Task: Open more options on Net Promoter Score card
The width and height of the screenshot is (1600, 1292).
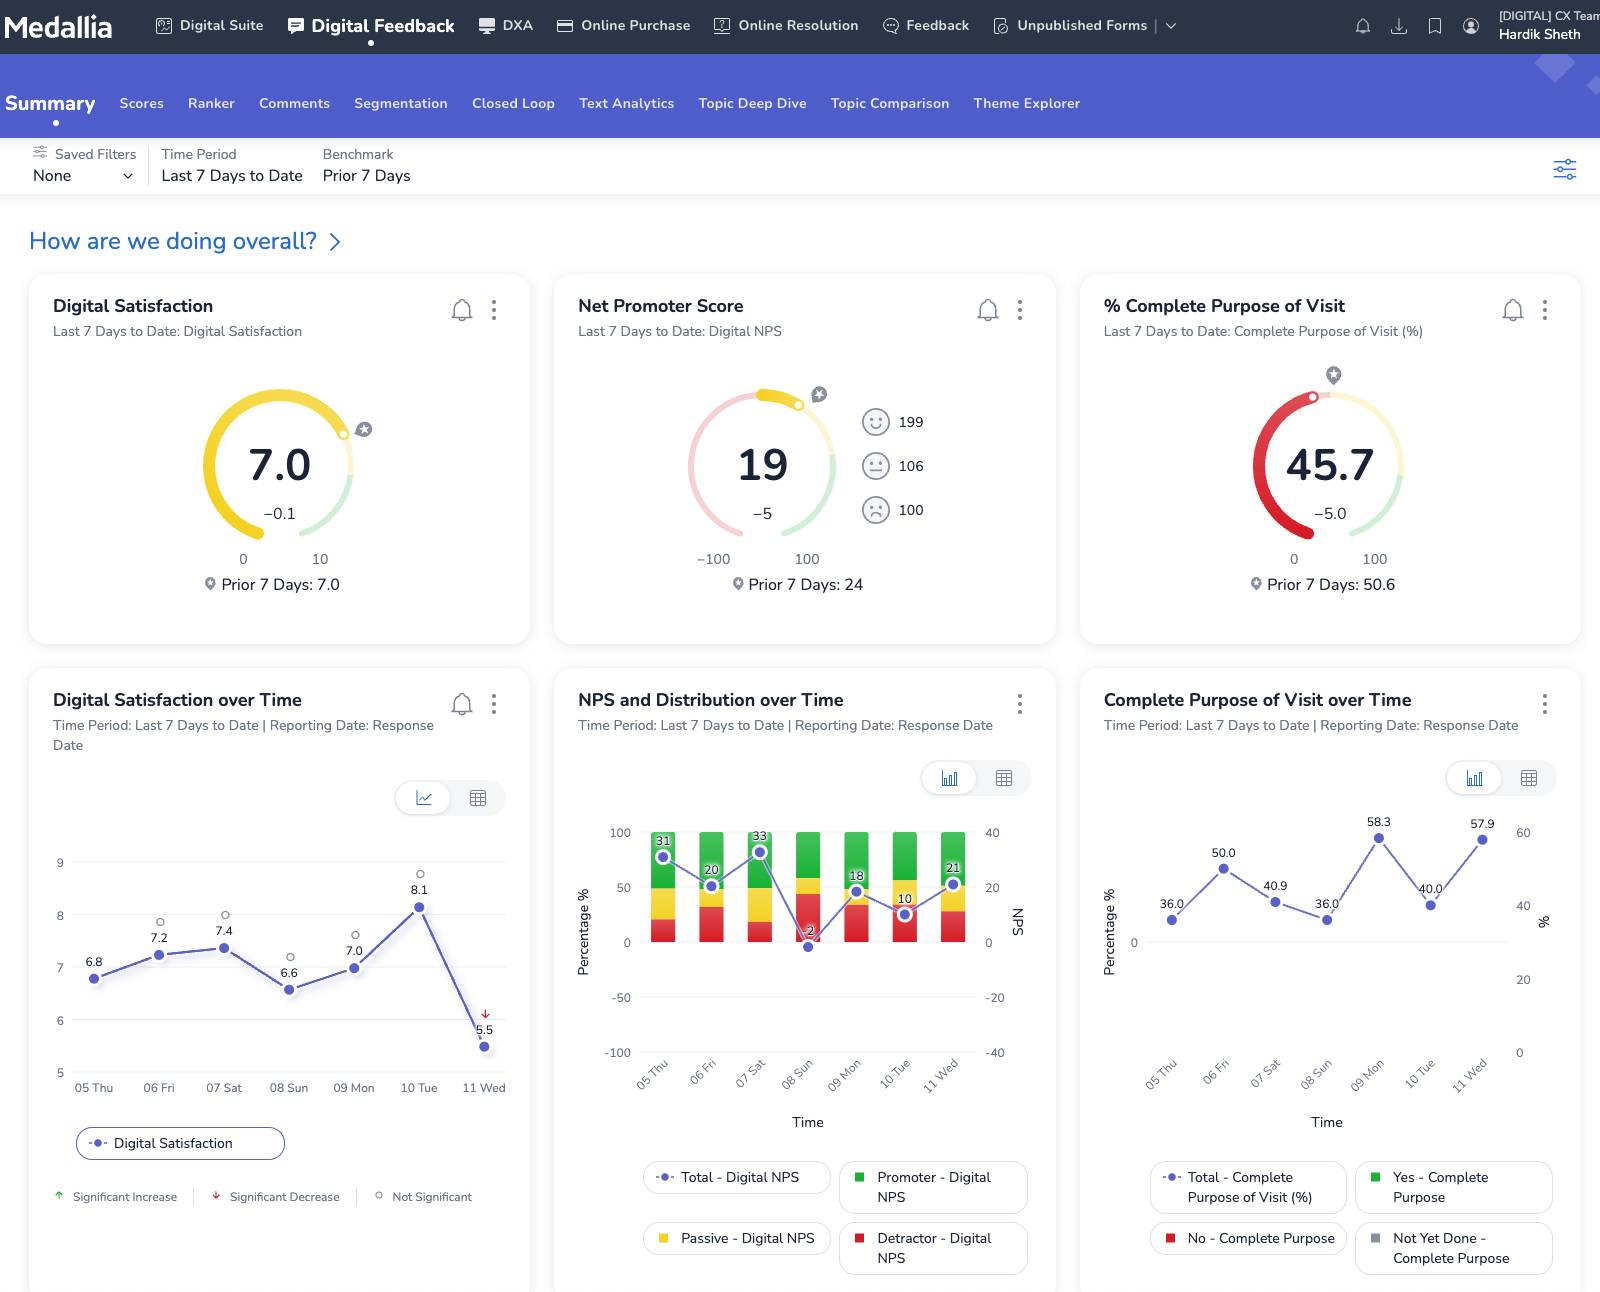Action: click(x=1020, y=310)
